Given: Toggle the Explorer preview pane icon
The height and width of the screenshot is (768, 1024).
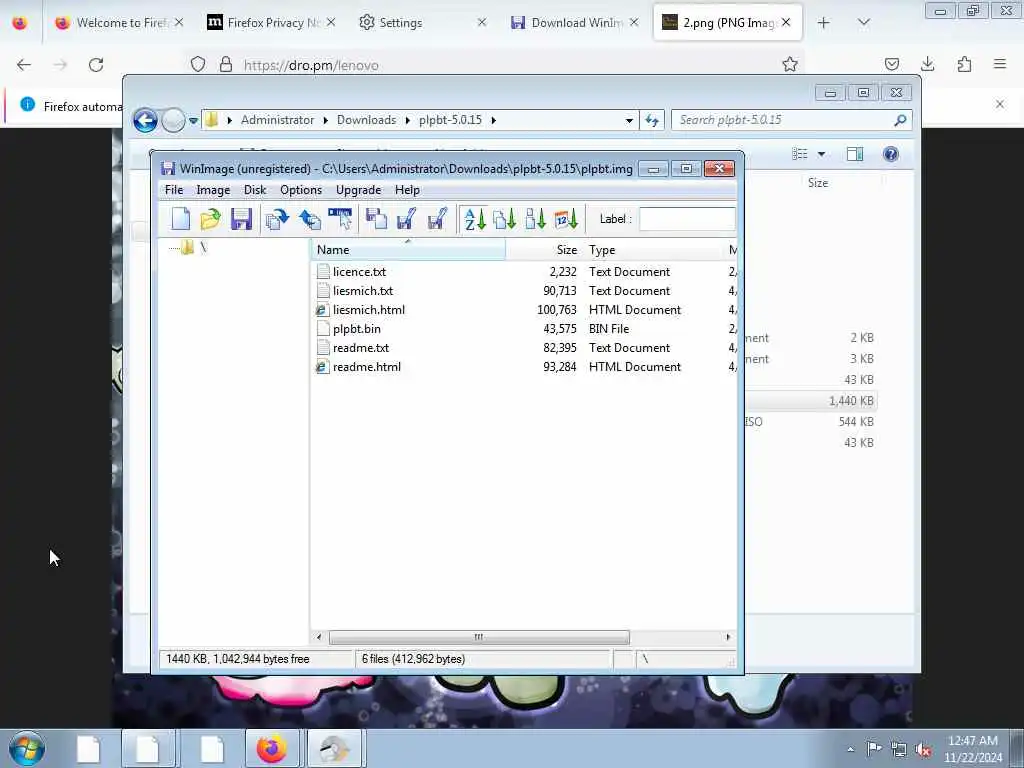Looking at the screenshot, I should coord(854,154).
